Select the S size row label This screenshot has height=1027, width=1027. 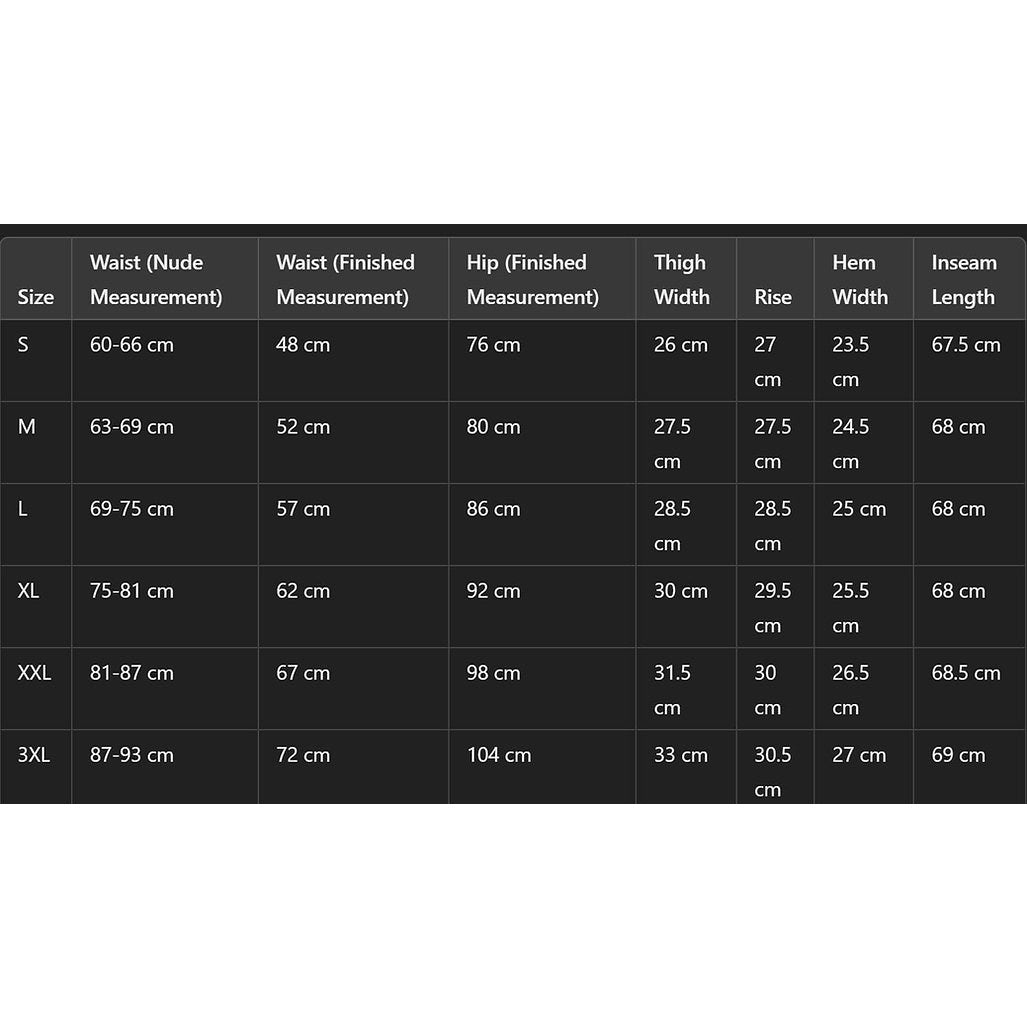coord(23,345)
